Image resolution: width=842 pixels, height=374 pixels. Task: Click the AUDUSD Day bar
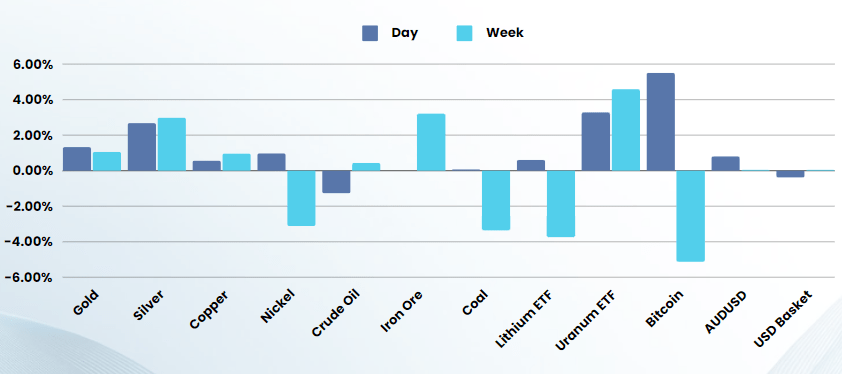725,164
